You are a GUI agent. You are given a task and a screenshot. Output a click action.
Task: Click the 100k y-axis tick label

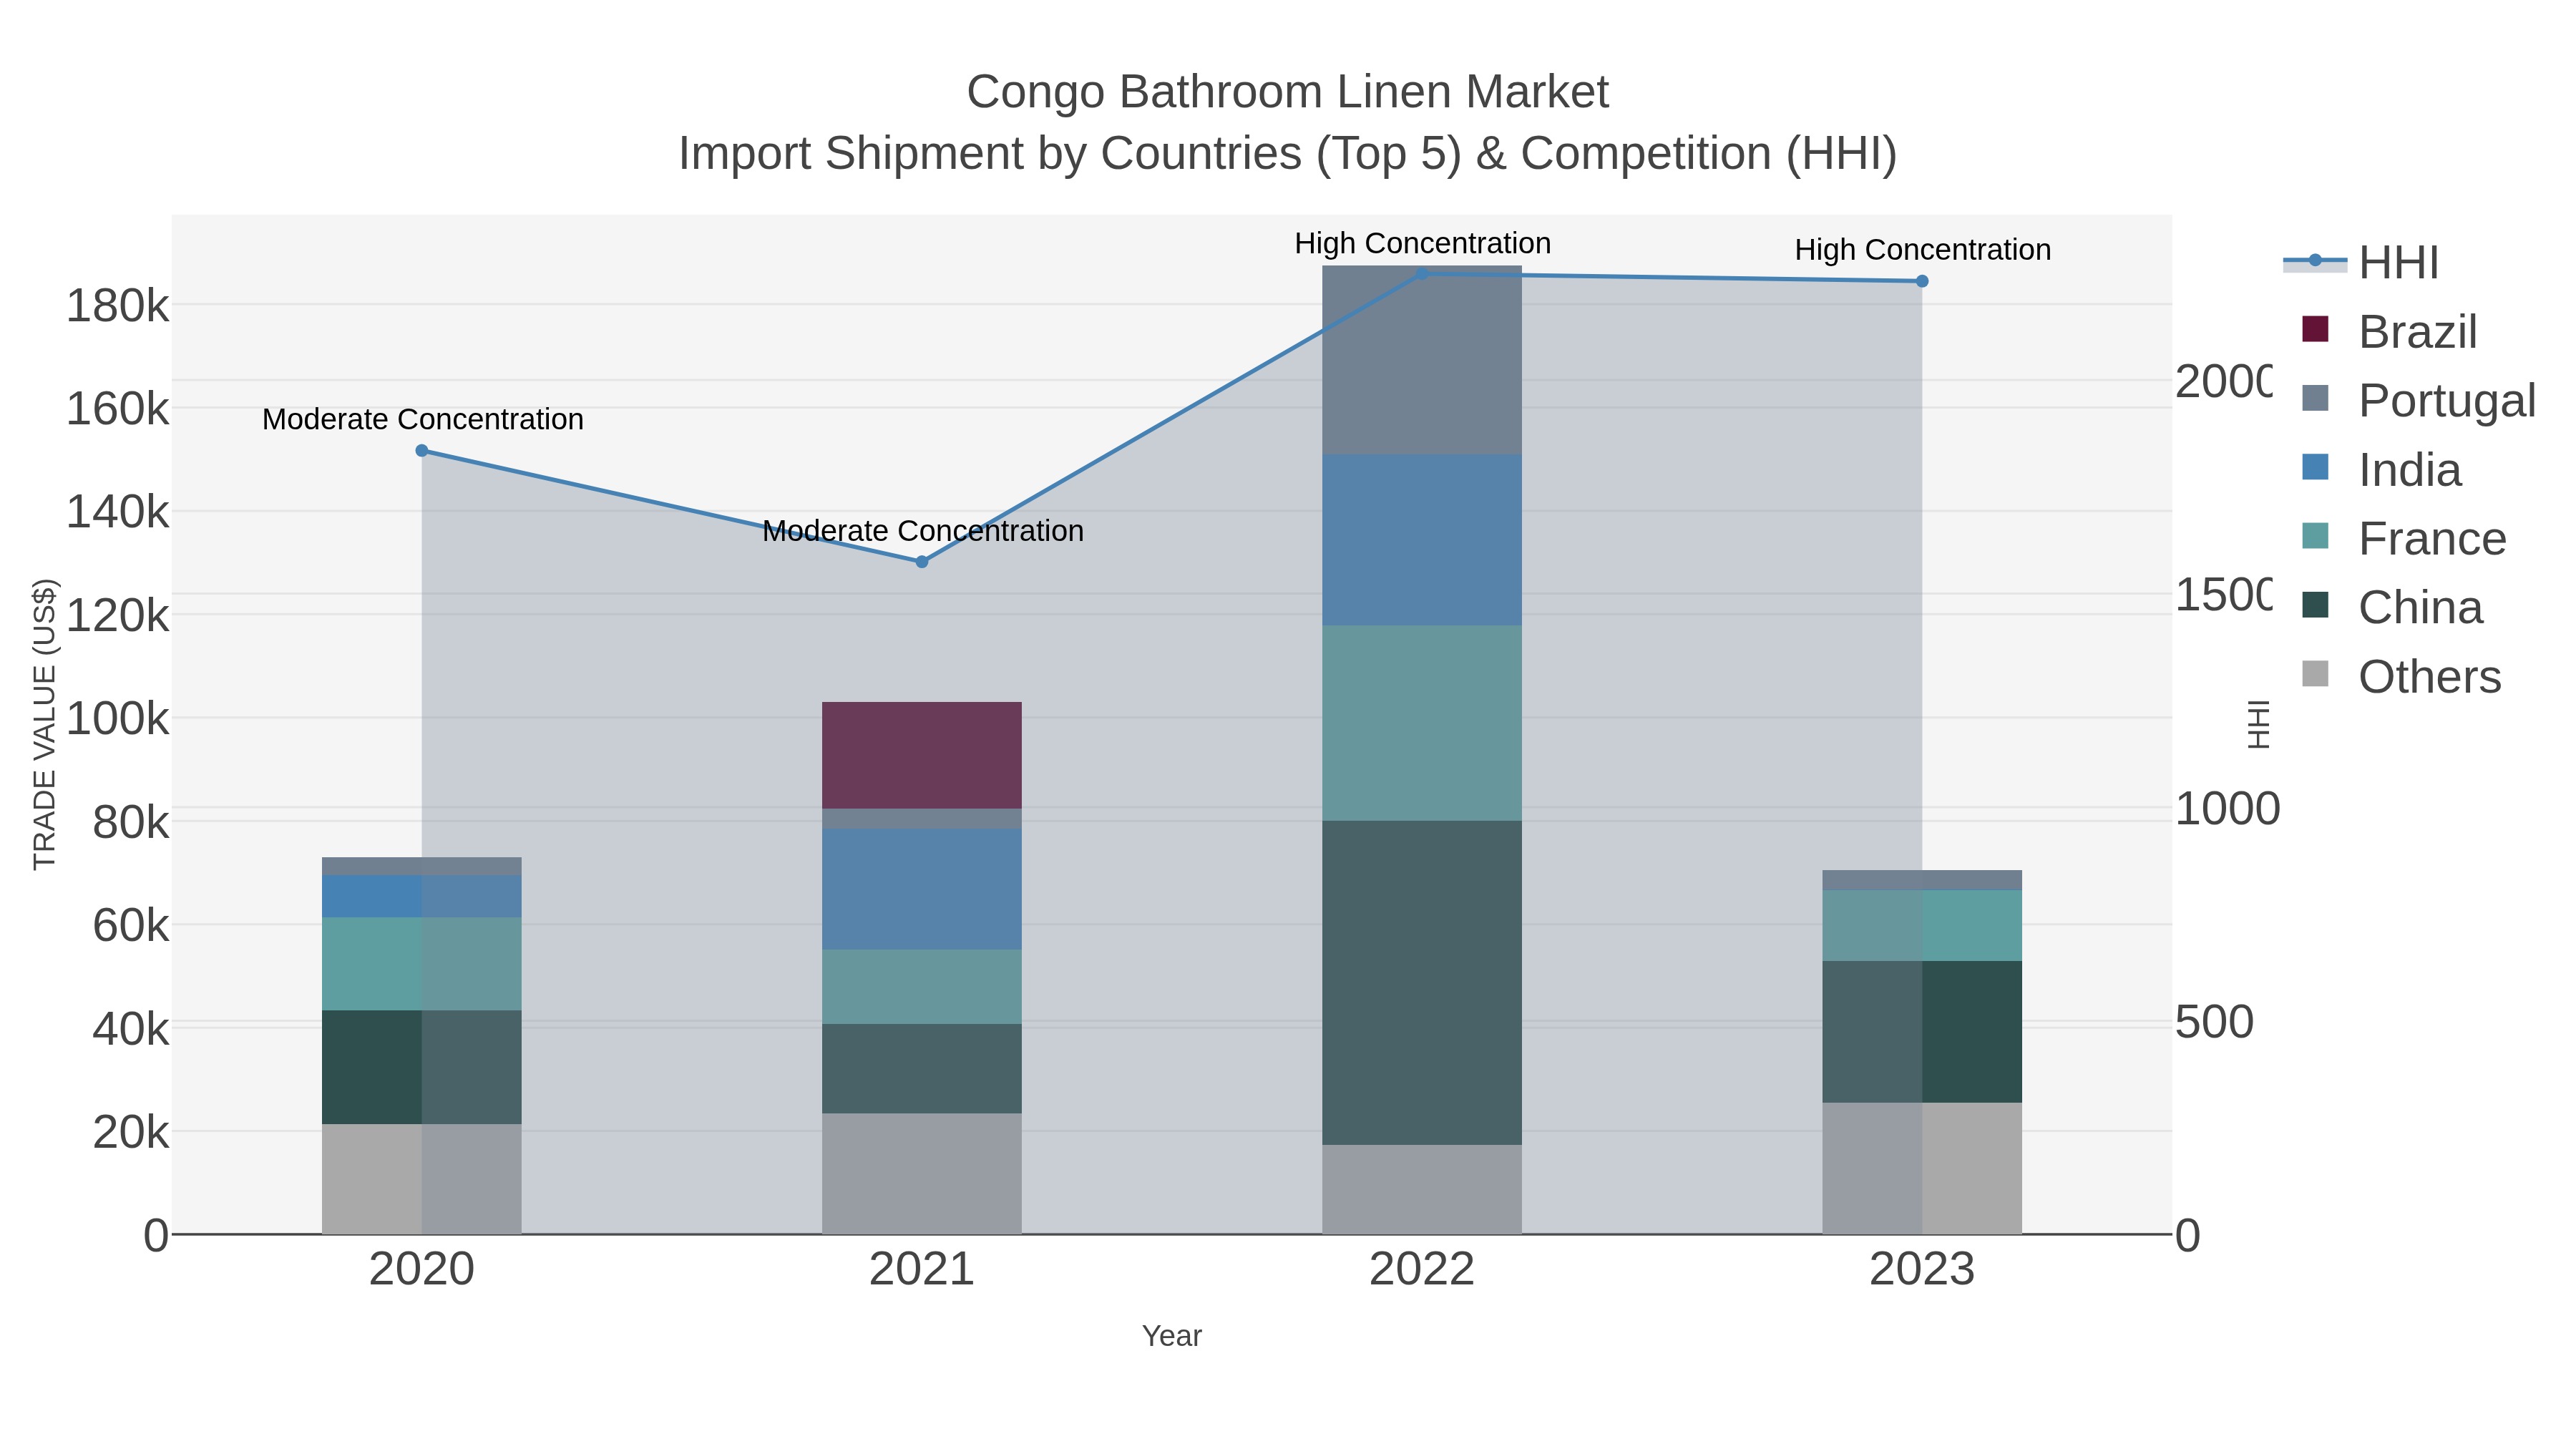pyautogui.click(x=118, y=719)
